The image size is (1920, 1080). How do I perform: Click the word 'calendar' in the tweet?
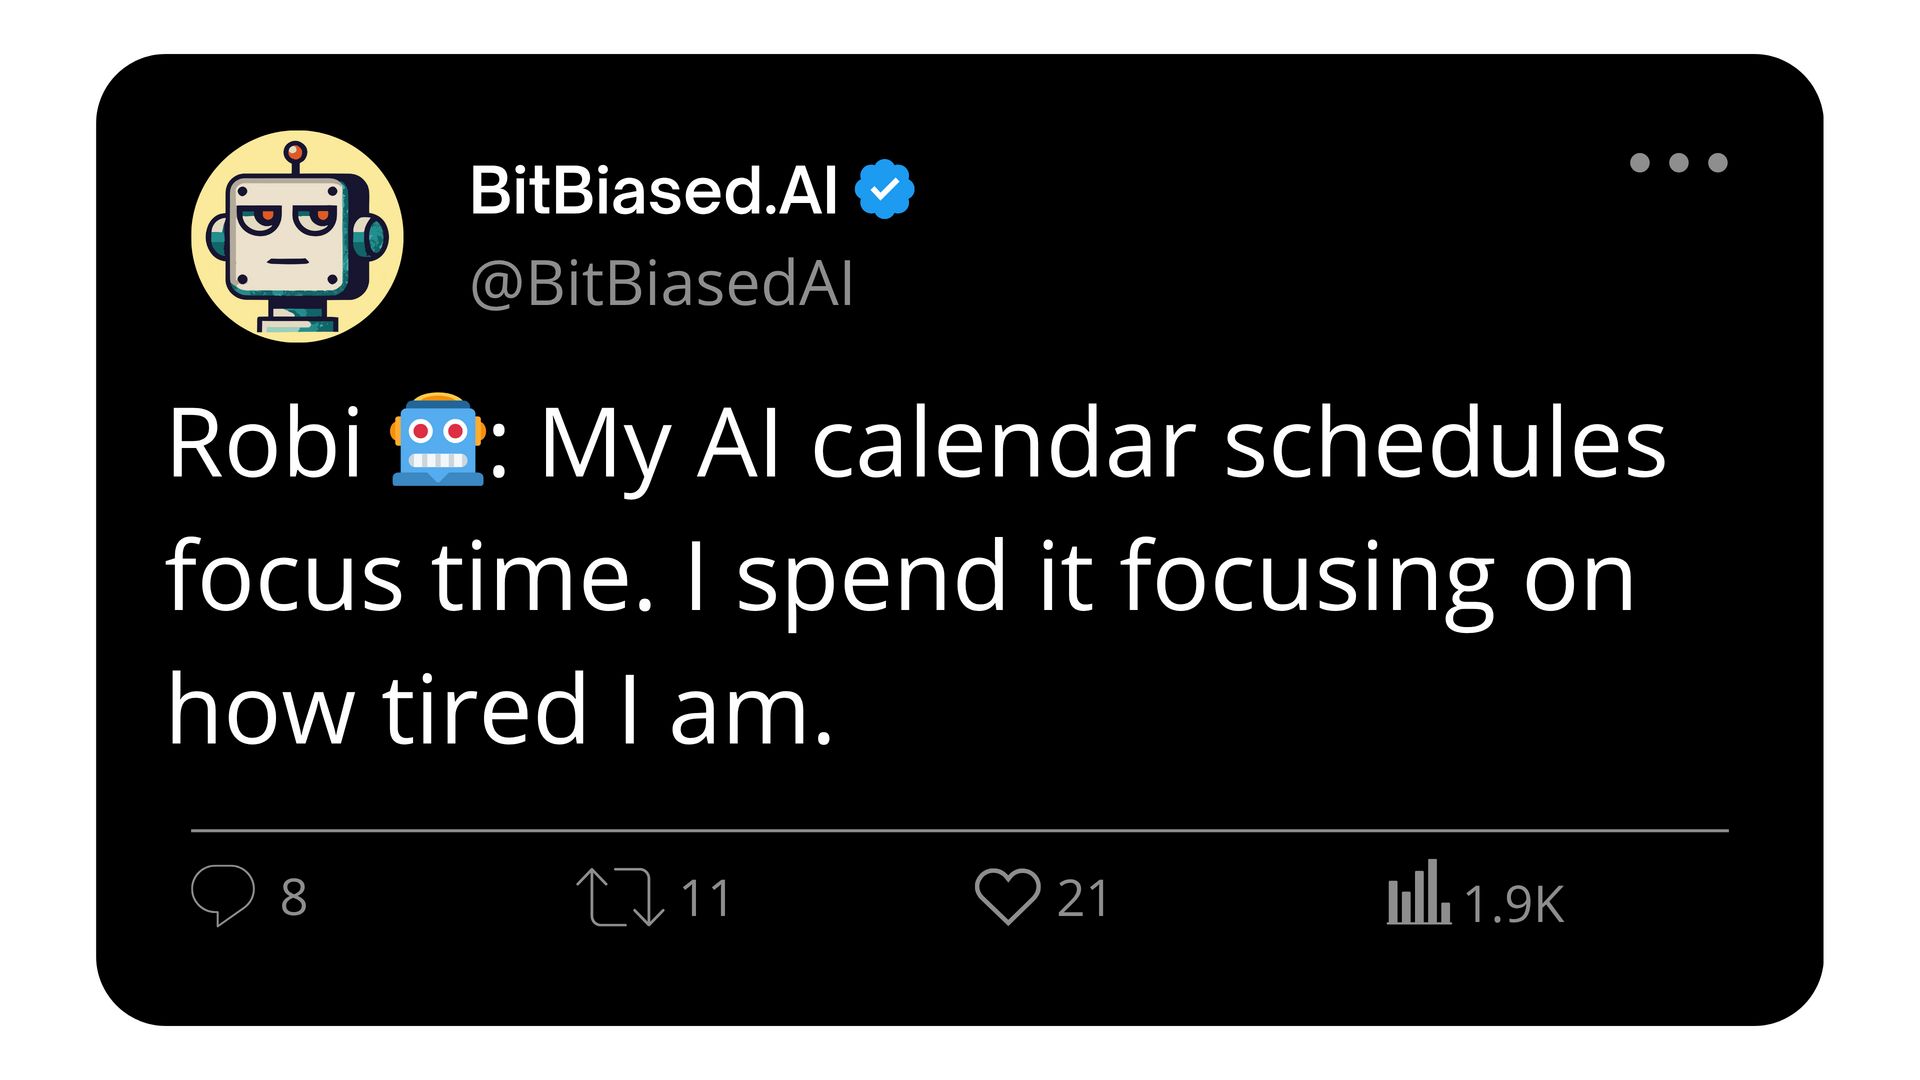(1004, 443)
